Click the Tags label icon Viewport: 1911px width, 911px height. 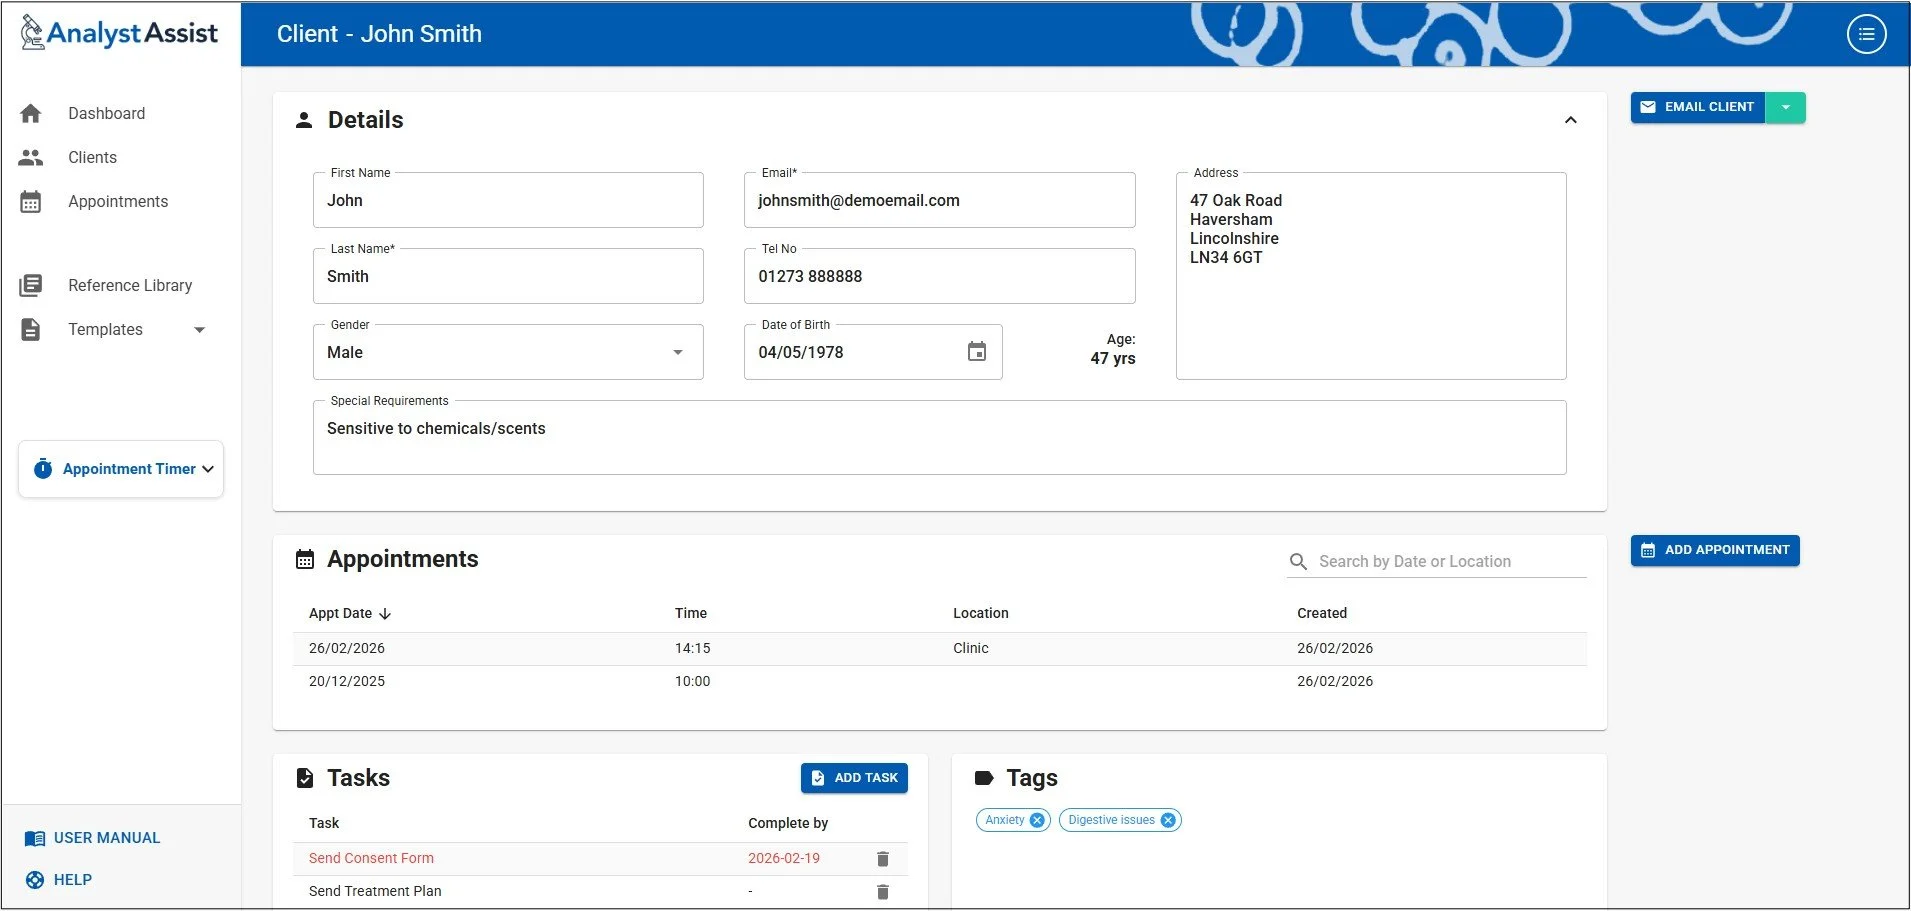[x=984, y=778]
